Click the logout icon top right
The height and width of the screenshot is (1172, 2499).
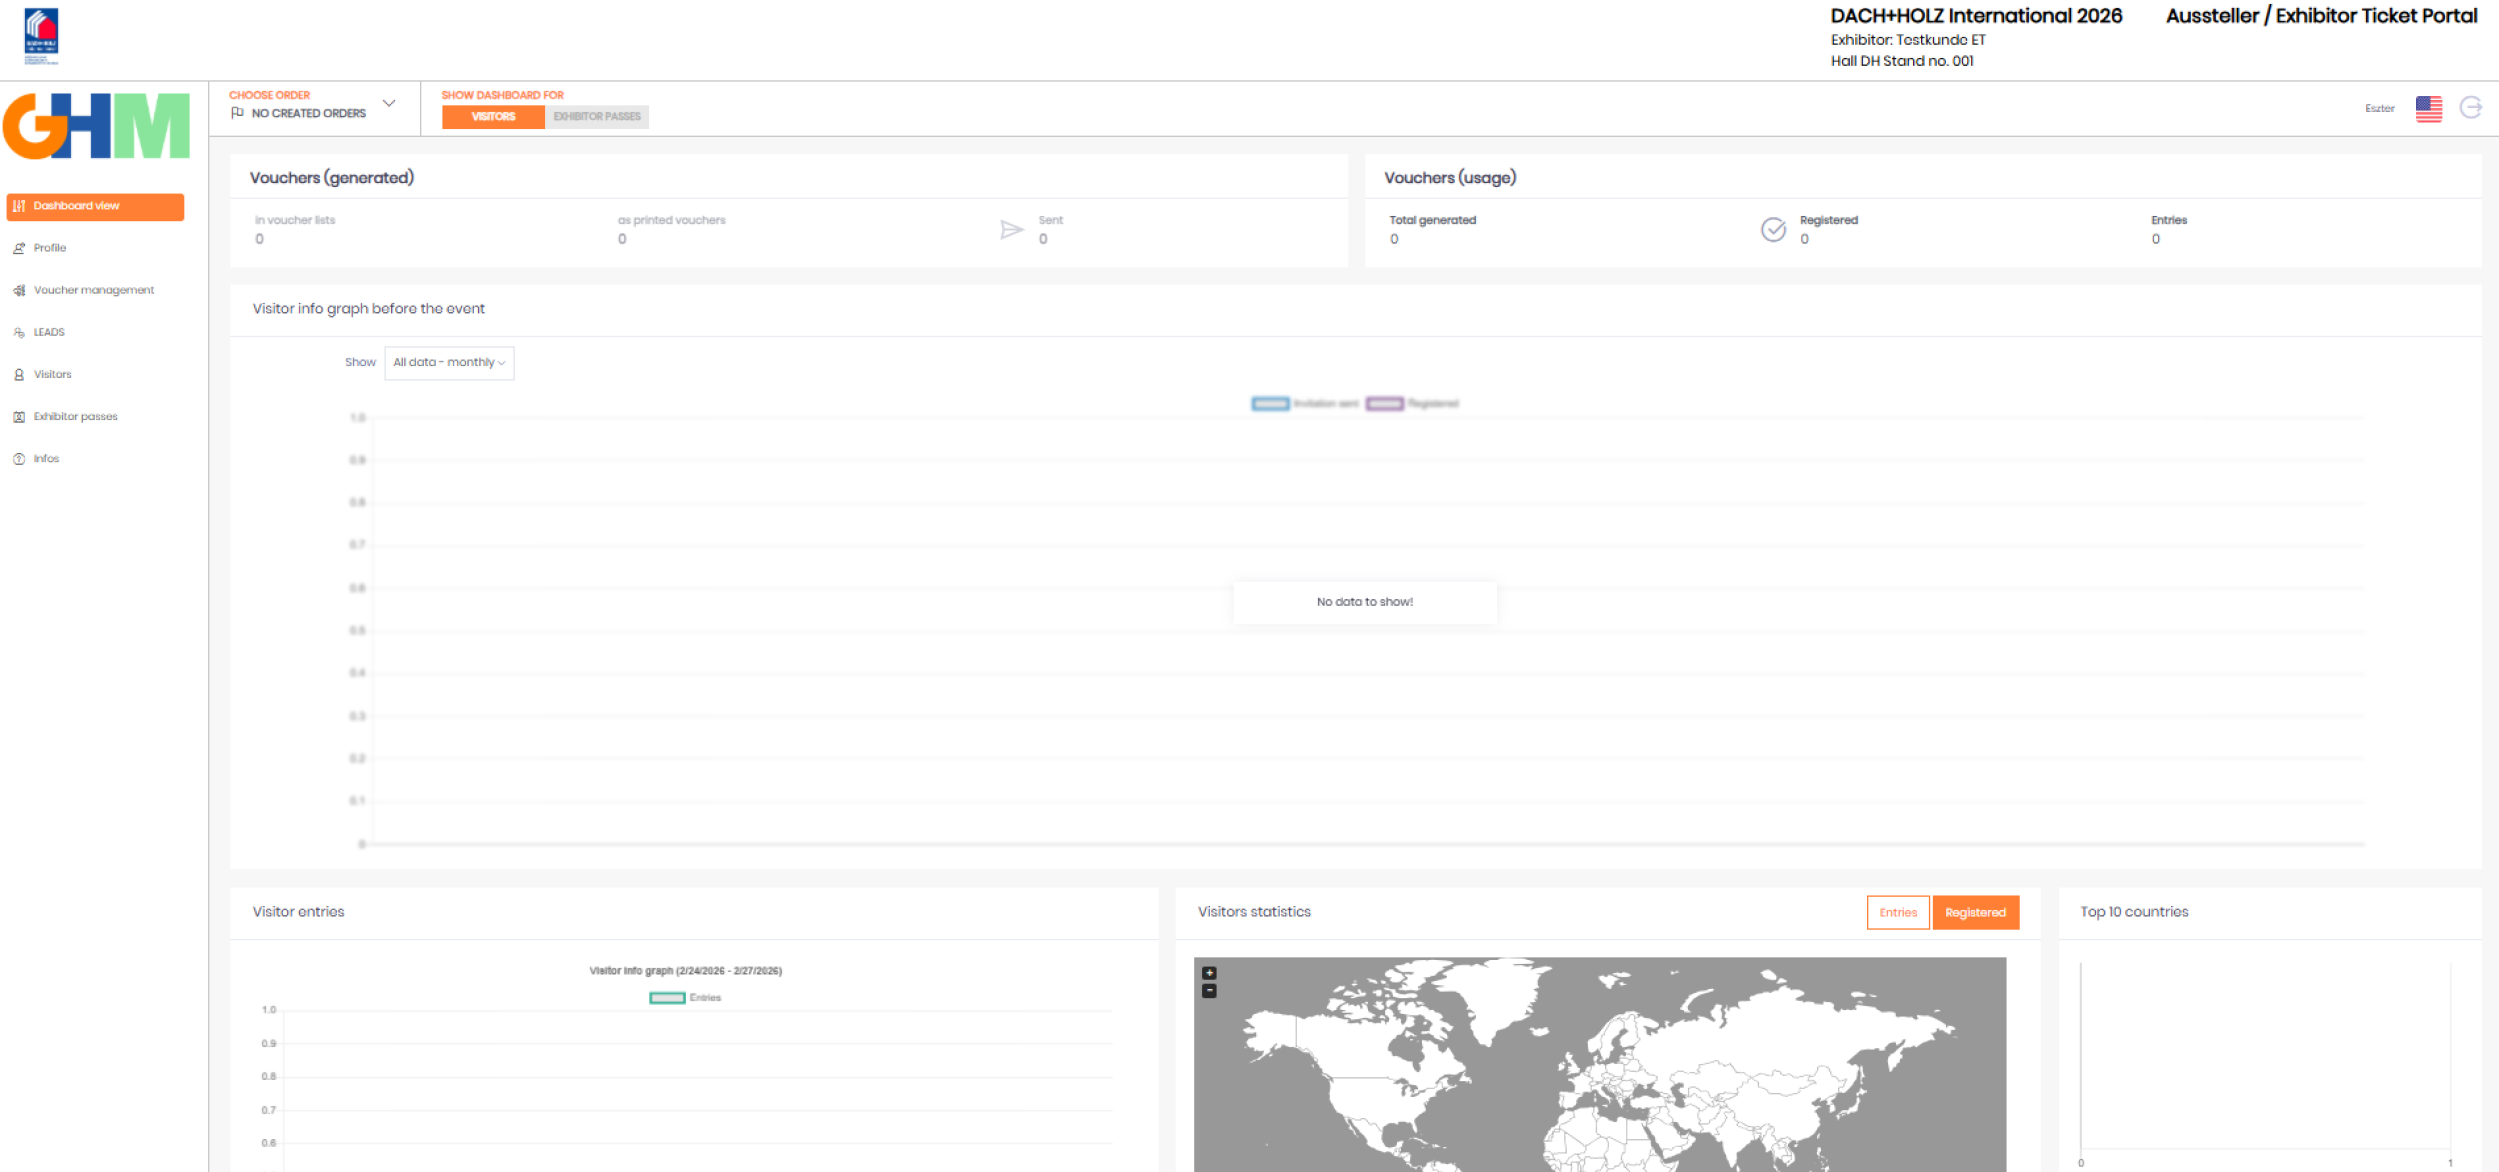coord(2470,108)
